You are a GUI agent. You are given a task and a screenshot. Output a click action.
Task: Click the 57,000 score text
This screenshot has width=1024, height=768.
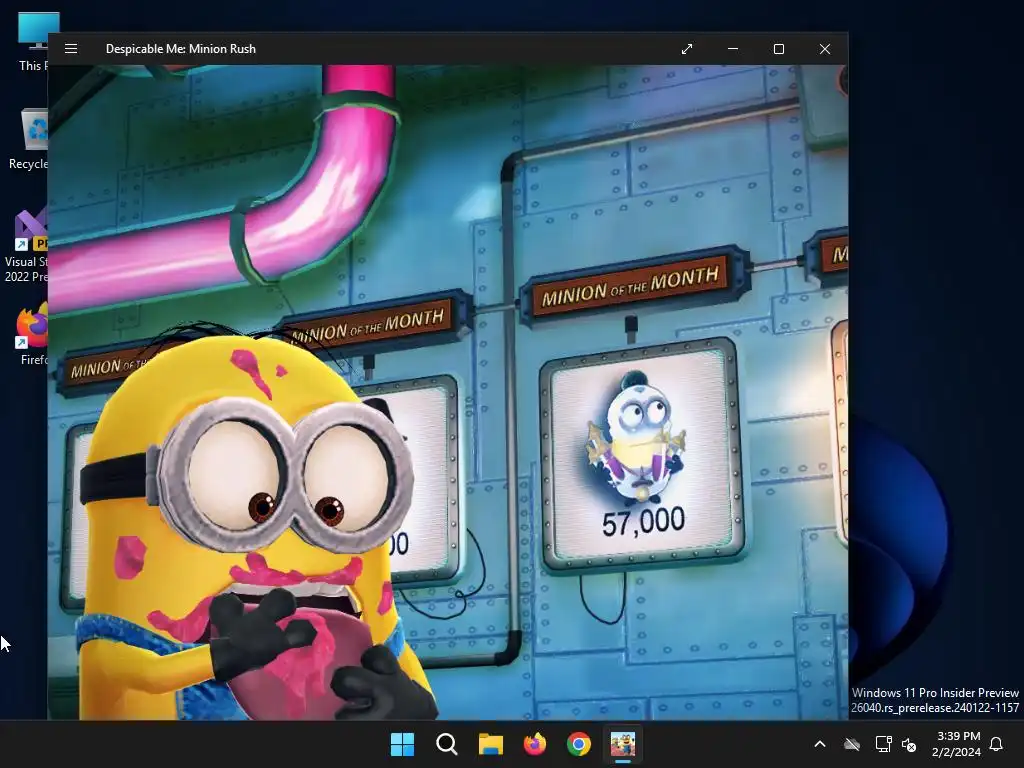click(643, 522)
